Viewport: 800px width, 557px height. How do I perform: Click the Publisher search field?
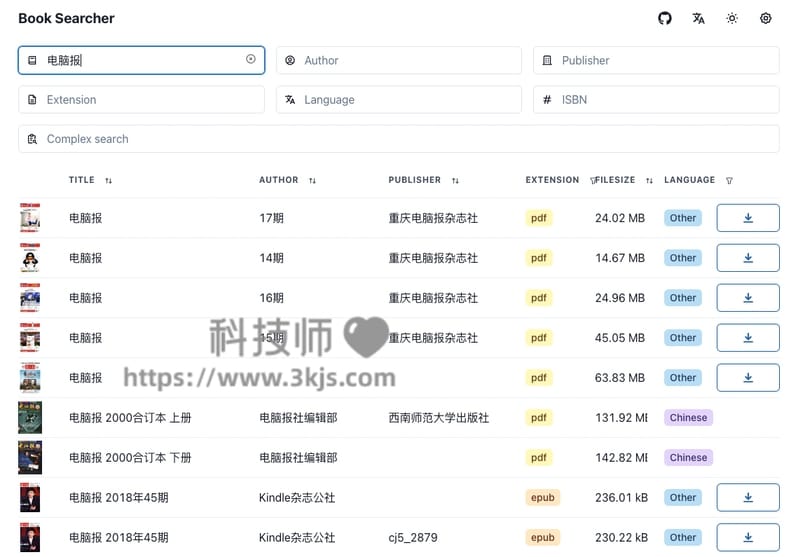tap(656, 60)
